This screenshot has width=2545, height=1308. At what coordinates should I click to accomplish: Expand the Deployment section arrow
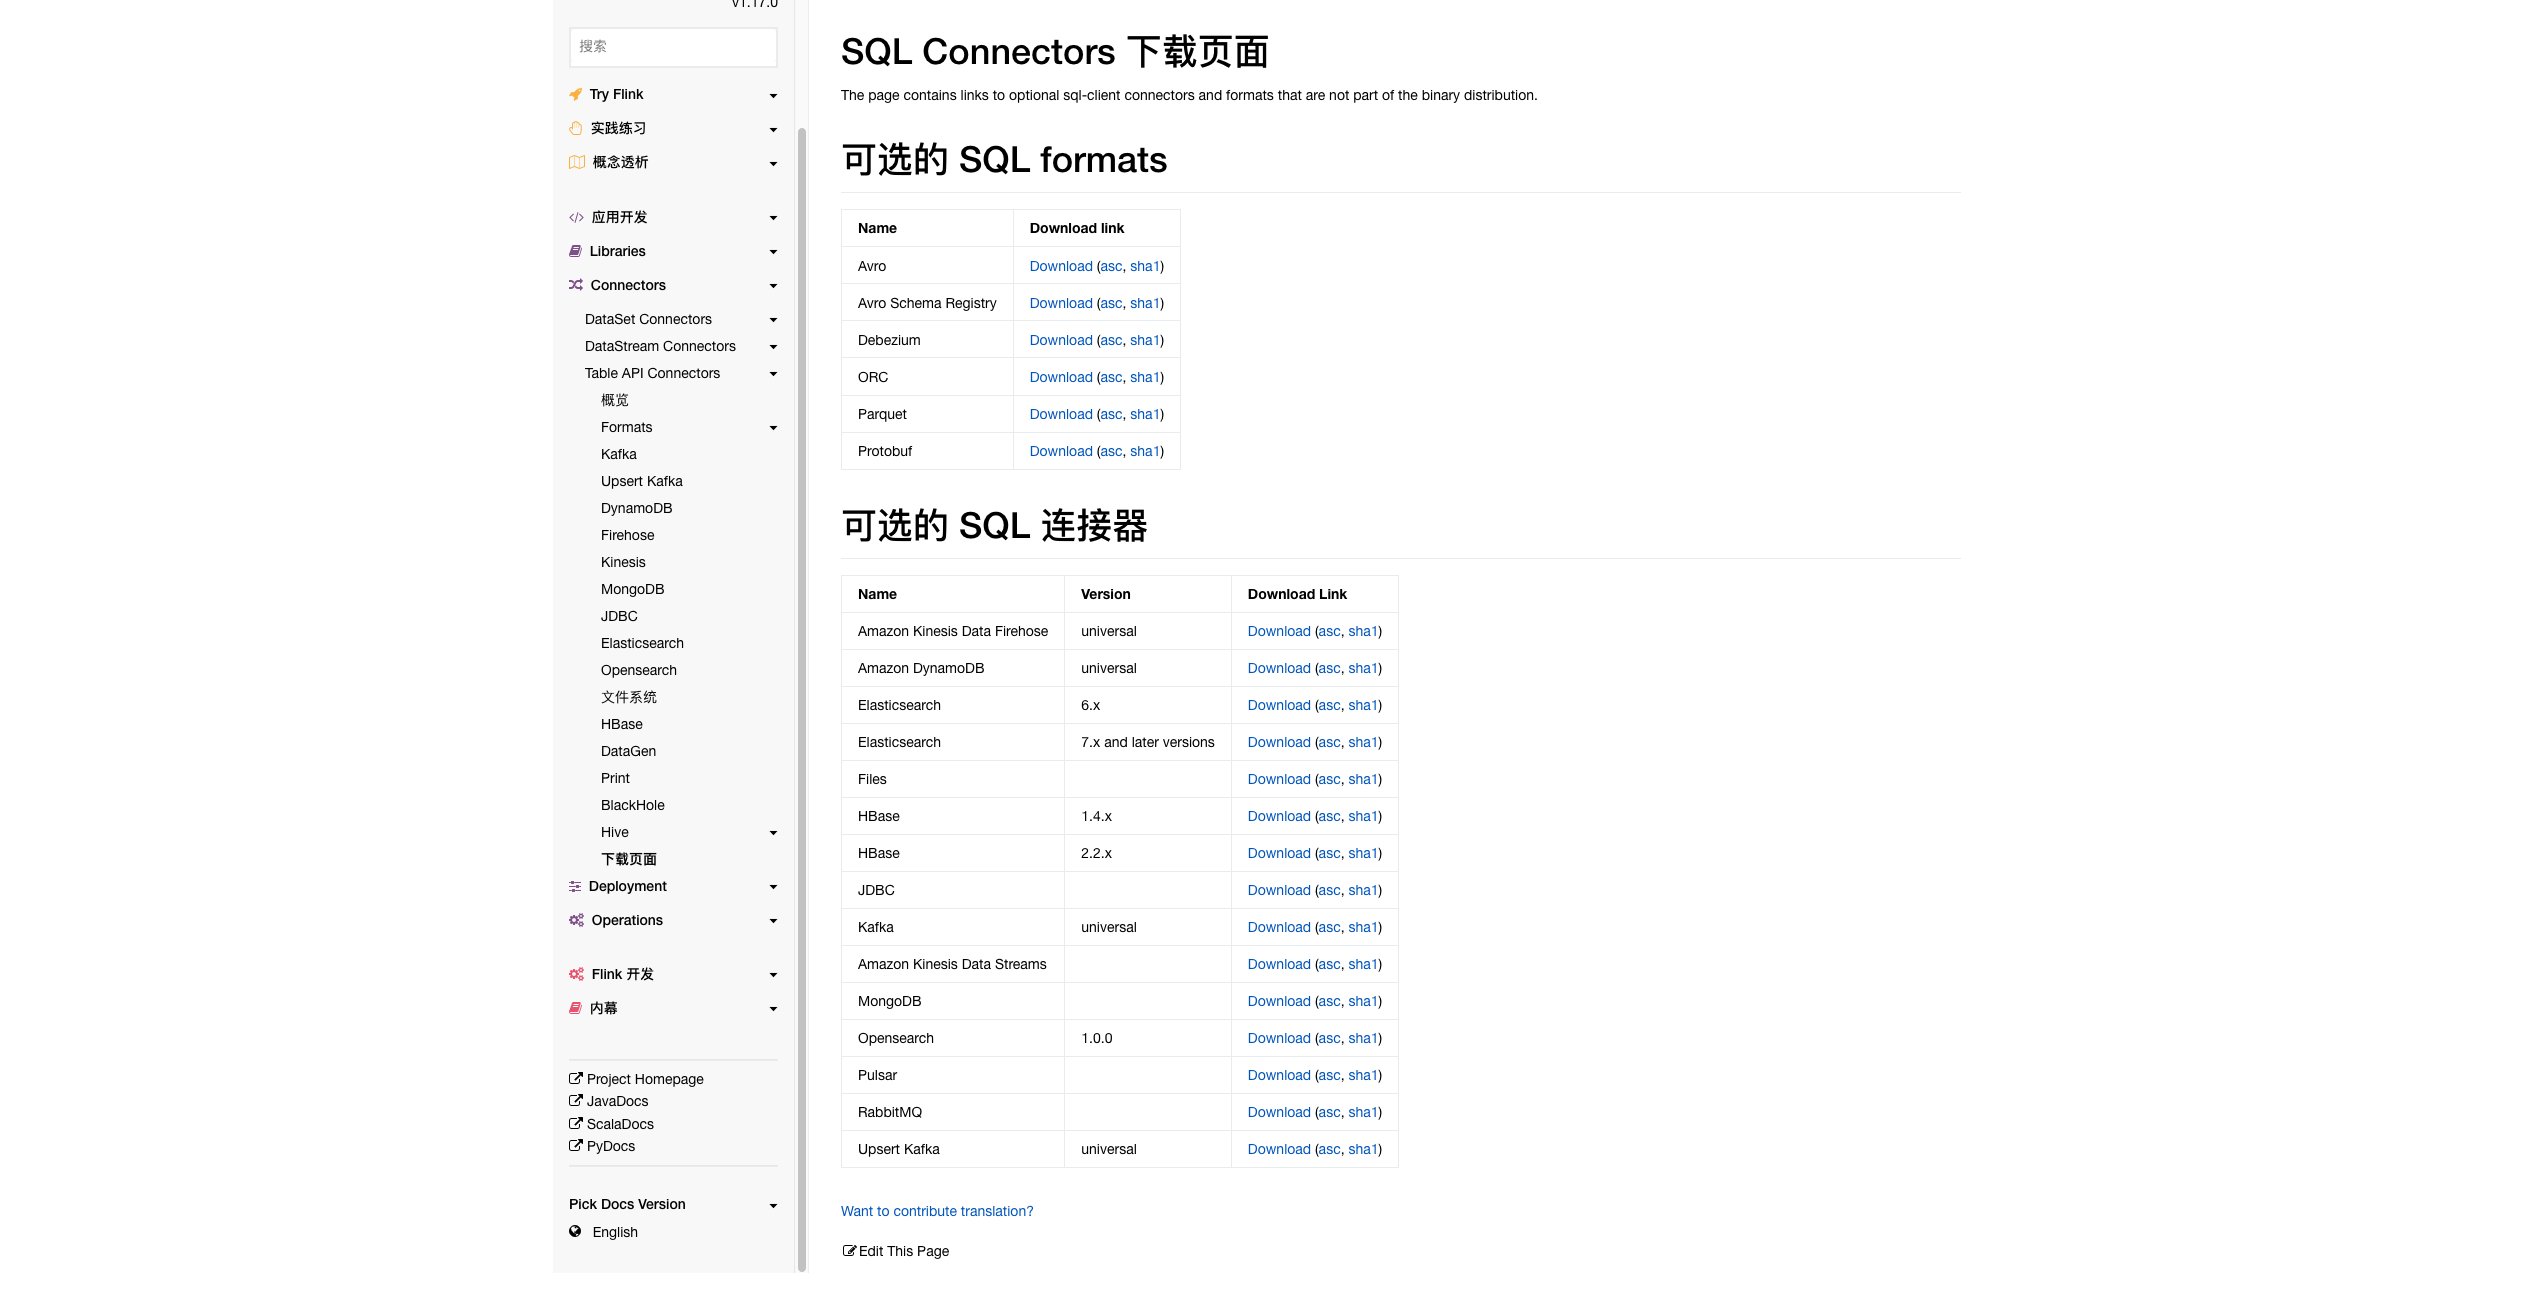click(x=773, y=887)
